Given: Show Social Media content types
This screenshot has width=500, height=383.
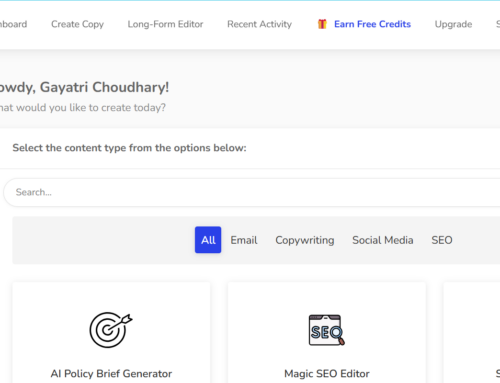Looking at the screenshot, I should coord(383,240).
